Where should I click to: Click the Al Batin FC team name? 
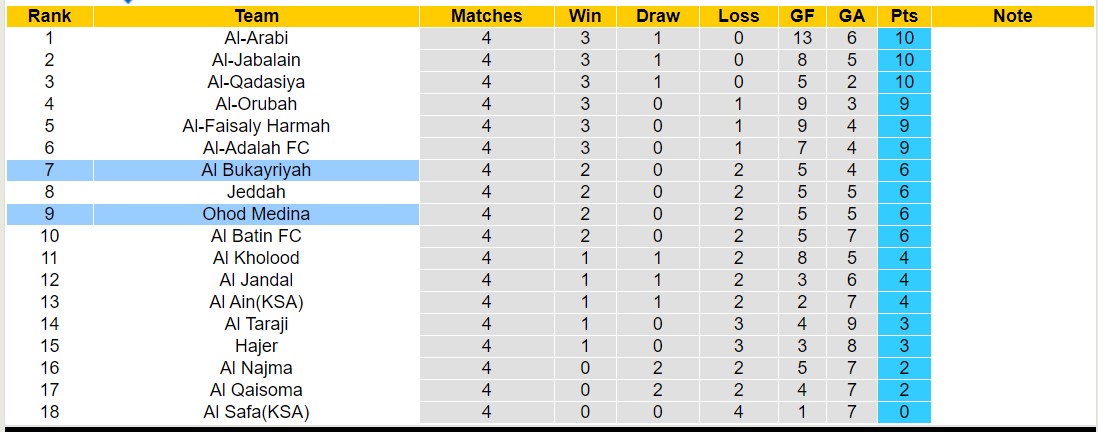pyautogui.click(x=256, y=236)
